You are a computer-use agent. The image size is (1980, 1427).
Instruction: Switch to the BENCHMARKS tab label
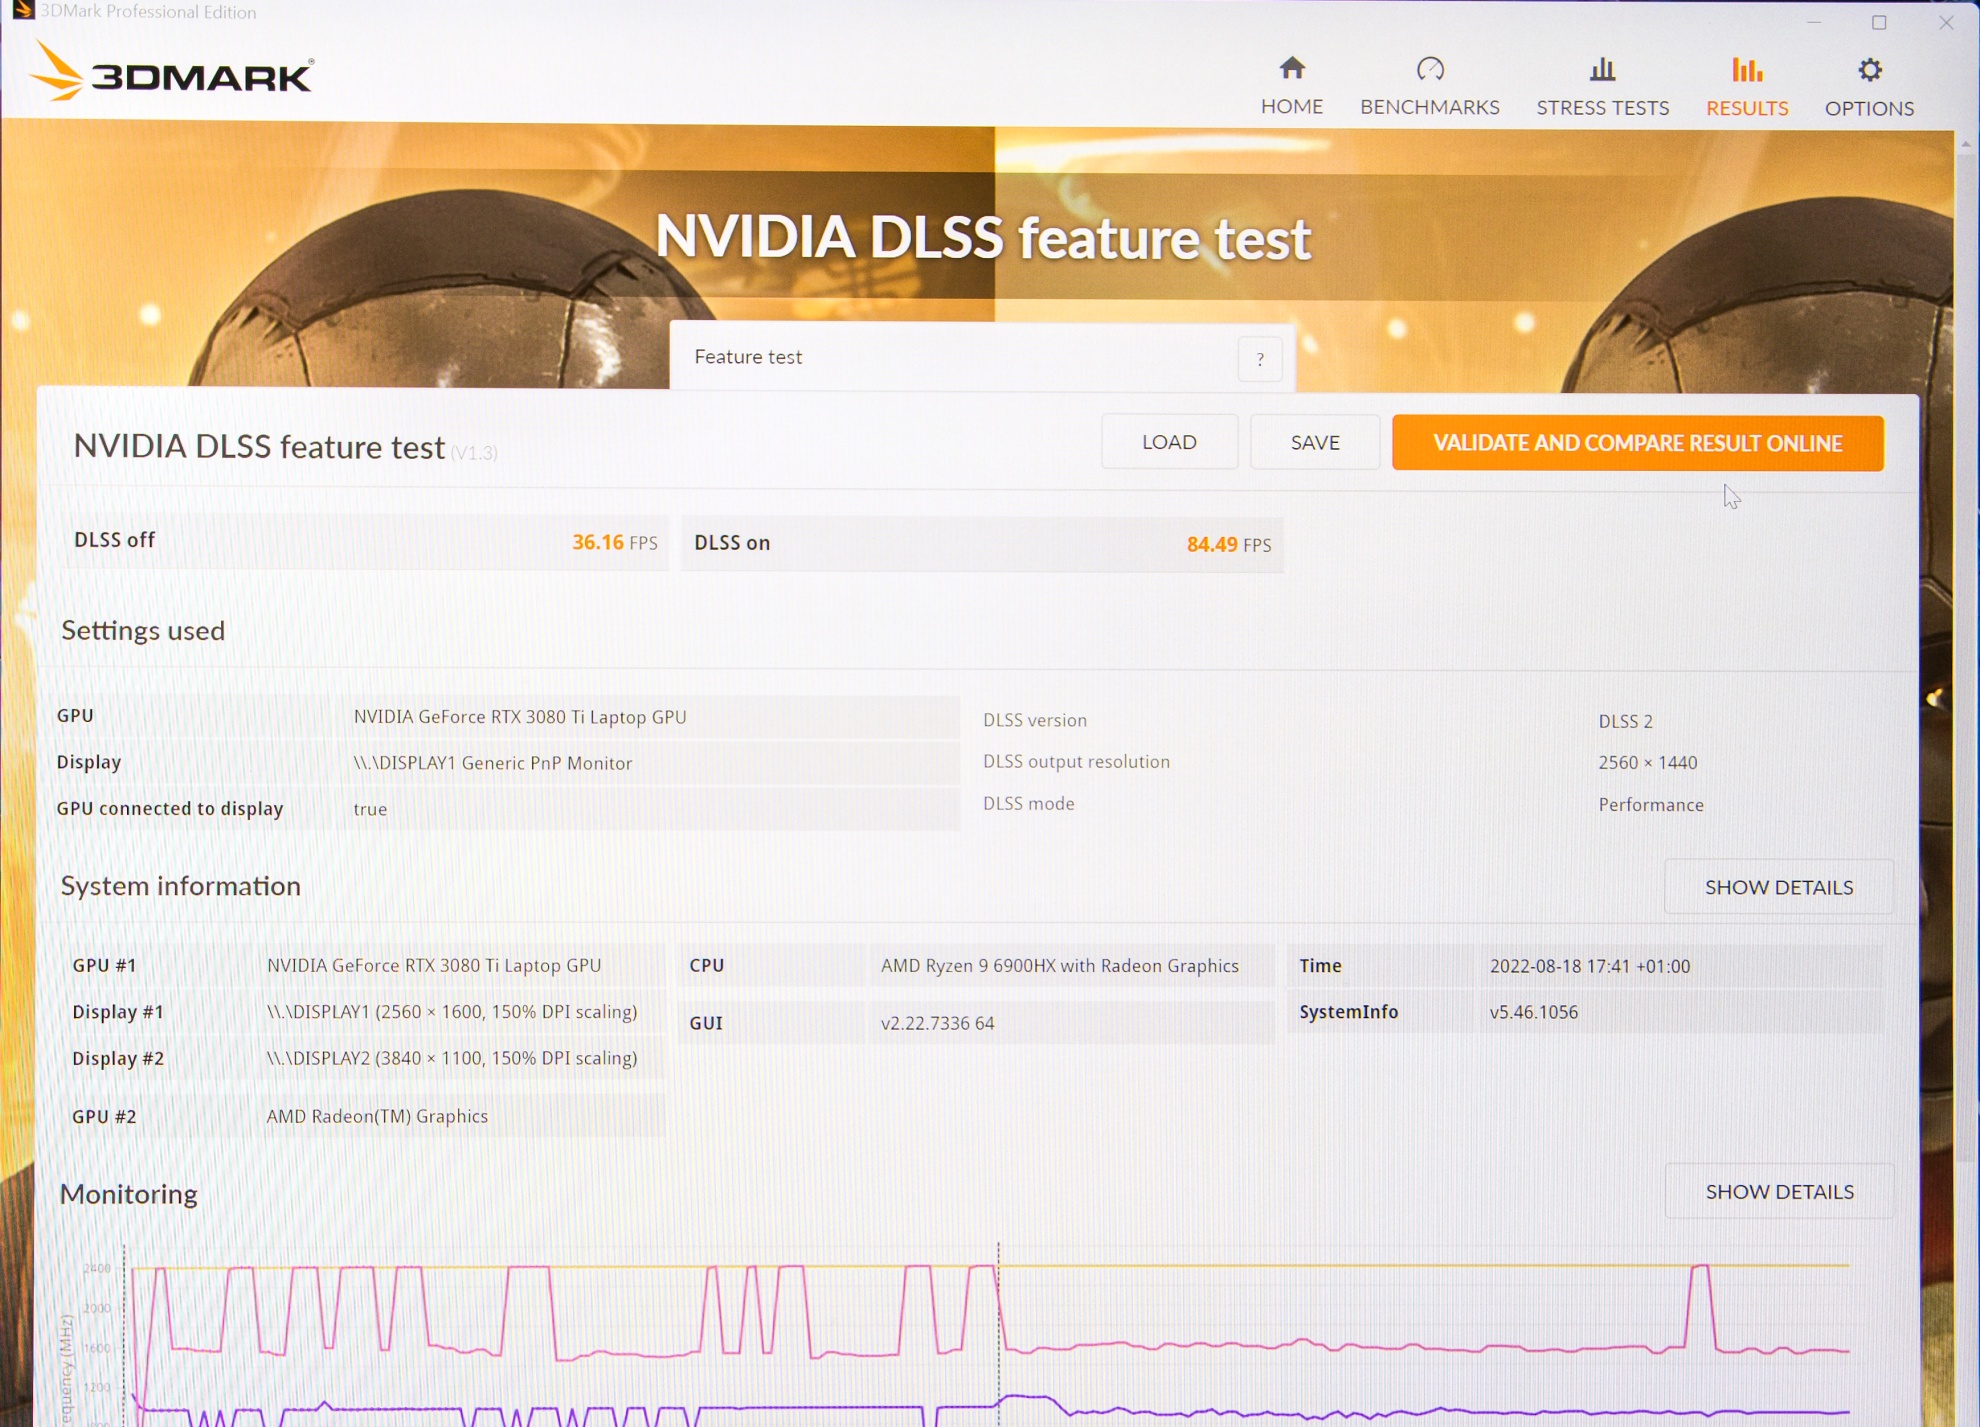point(1429,107)
